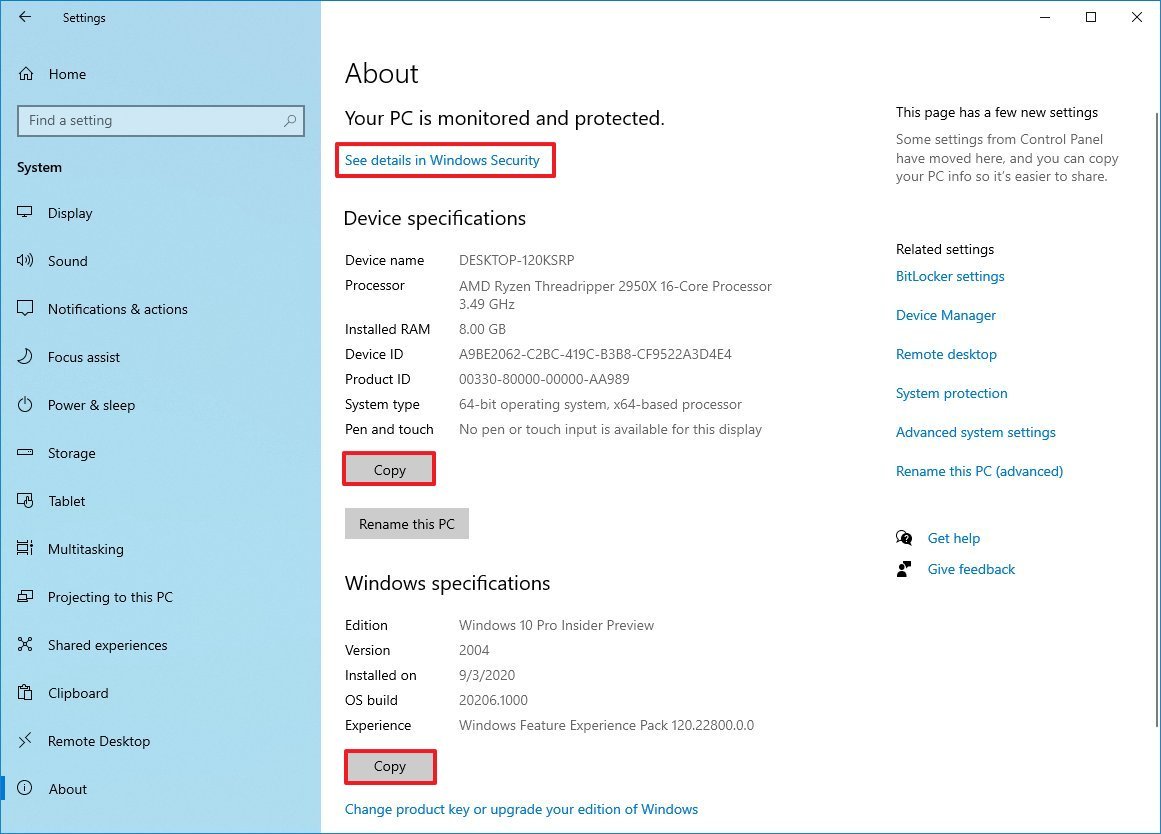1161x834 pixels.
Task: Select Power & sleep
Action: [x=91, y=405]
